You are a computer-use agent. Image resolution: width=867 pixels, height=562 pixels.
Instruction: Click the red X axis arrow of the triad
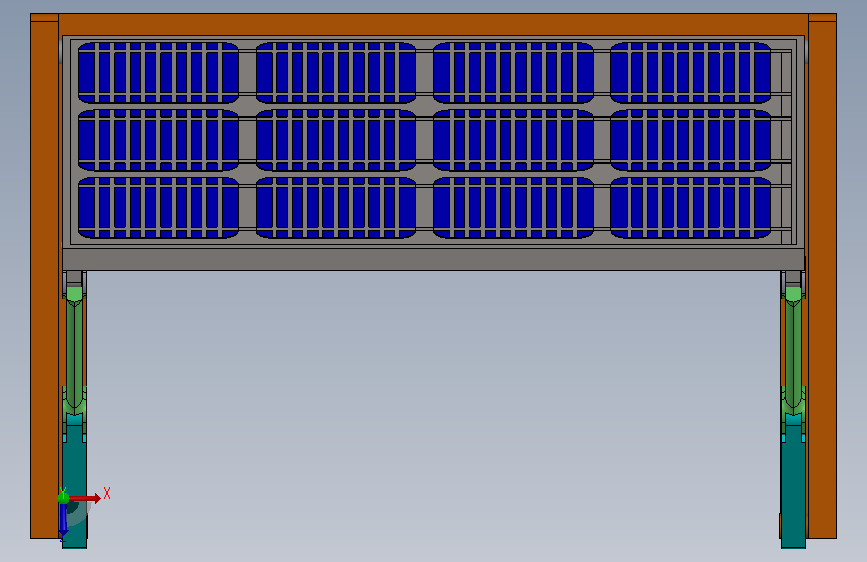pyautogui.click(x=84, y=498)
